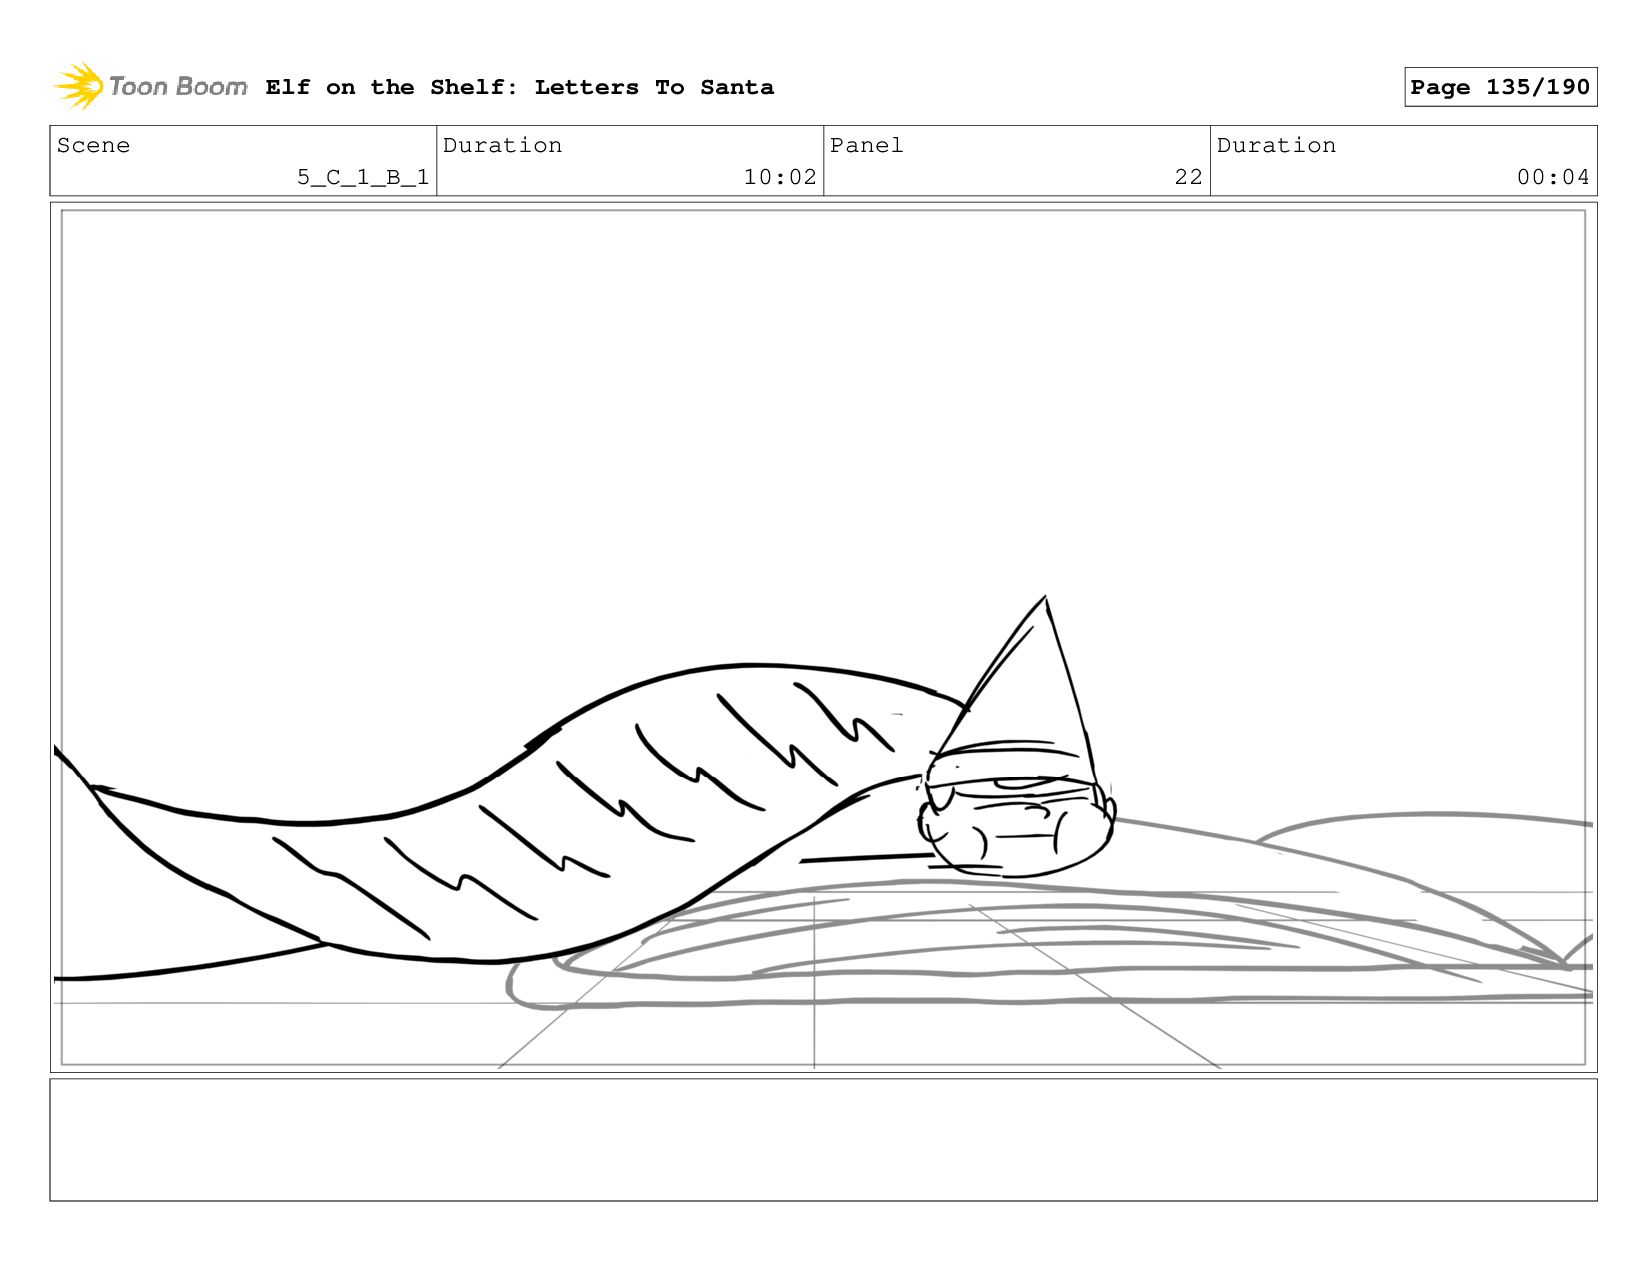Image resolution: width=1648 pixels, height=1276 pixels.
Task: Click the Toon Boom logo
Action: point(150,86)
